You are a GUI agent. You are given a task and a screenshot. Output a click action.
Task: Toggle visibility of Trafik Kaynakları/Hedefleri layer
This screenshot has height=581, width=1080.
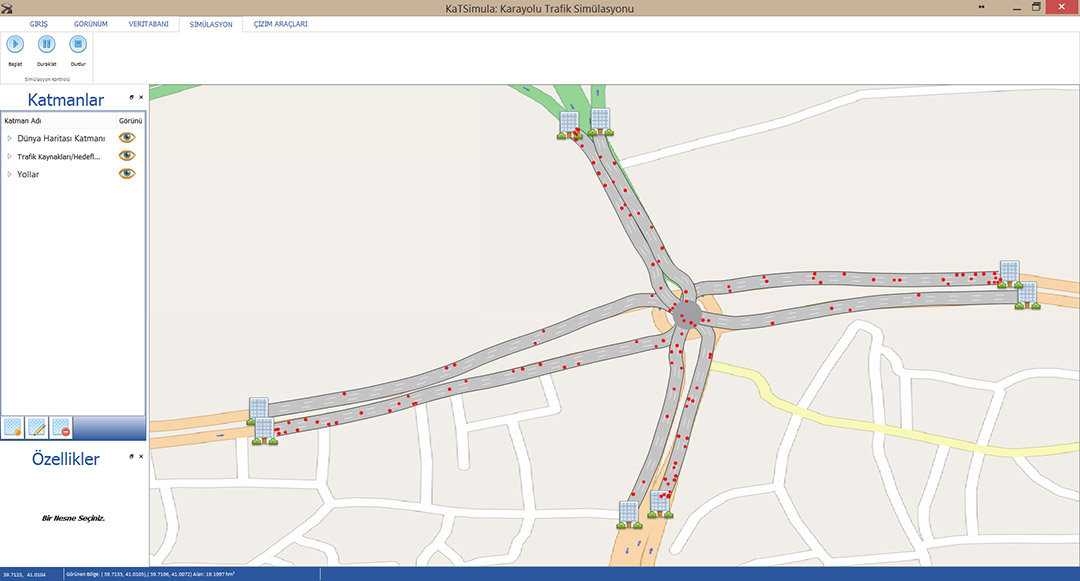126,156
